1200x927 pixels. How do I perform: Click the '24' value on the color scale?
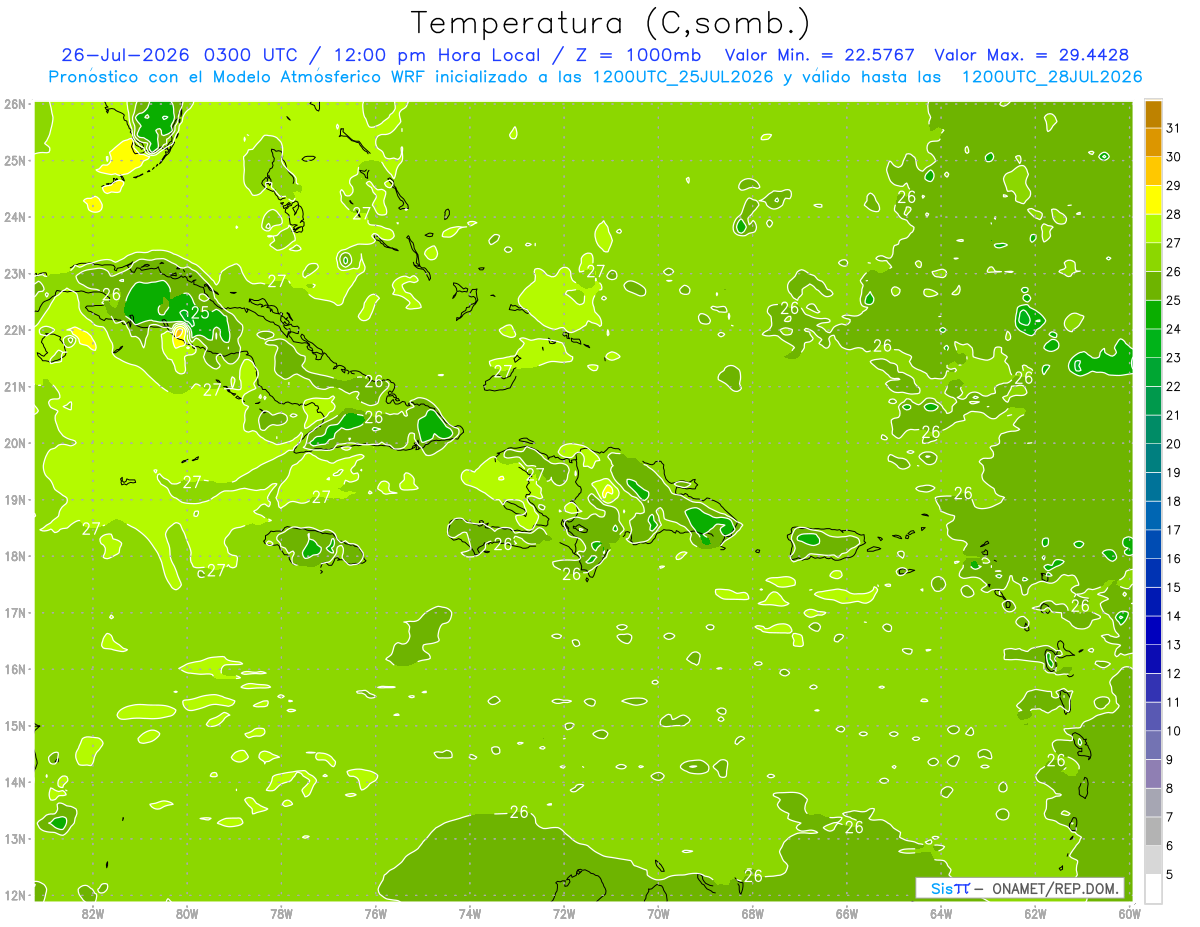click(1173, 329)
